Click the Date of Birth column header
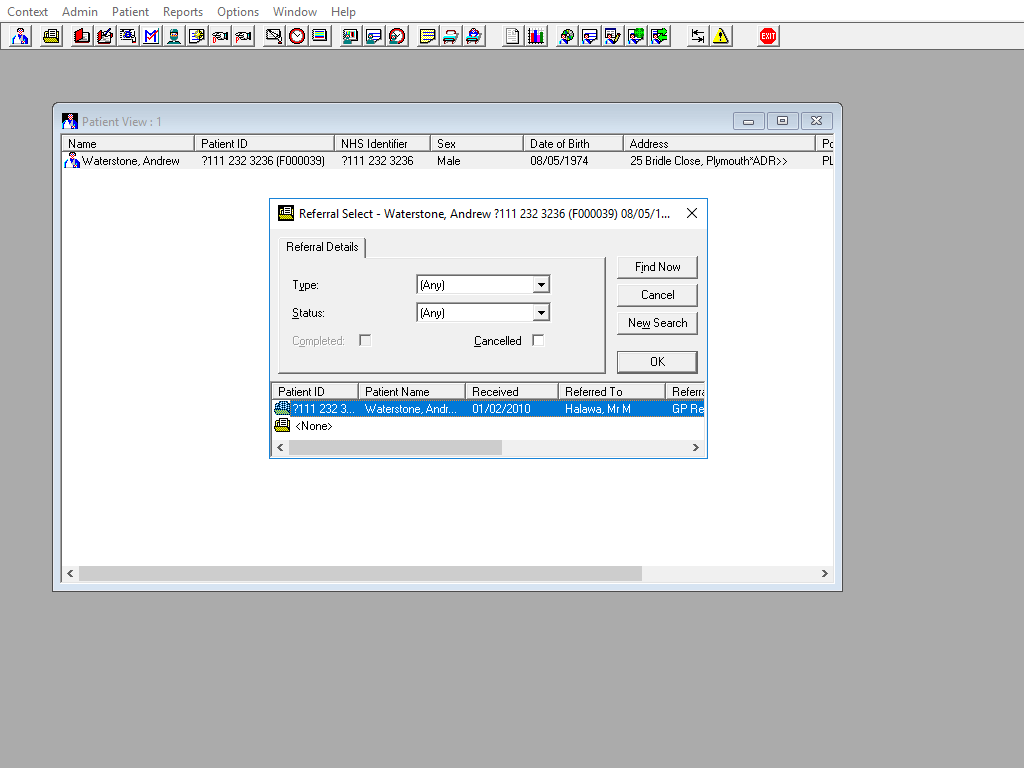Viewport: 1024px width, 768px height. (573, 144)
